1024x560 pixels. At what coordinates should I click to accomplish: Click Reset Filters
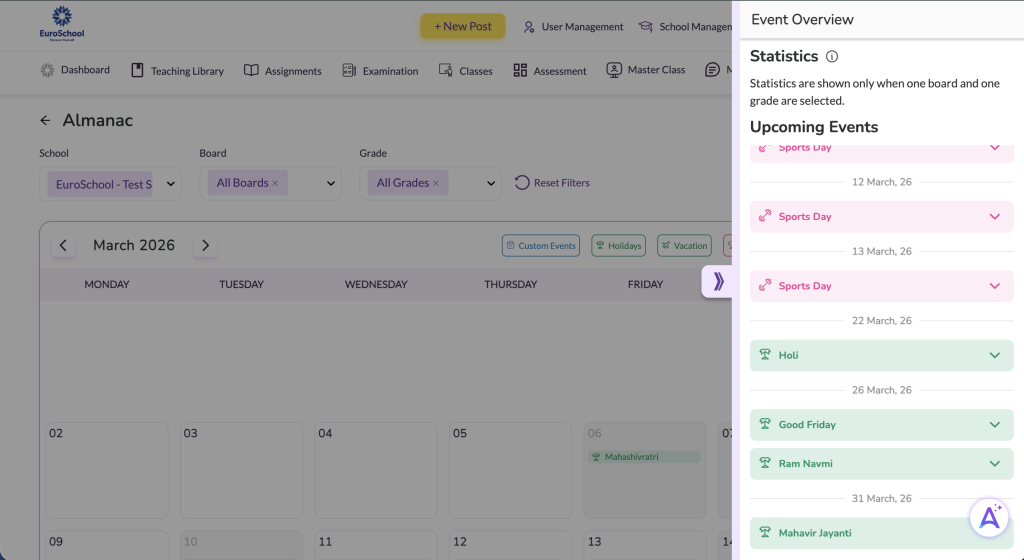pyautogui.click(x=552, y=183)
